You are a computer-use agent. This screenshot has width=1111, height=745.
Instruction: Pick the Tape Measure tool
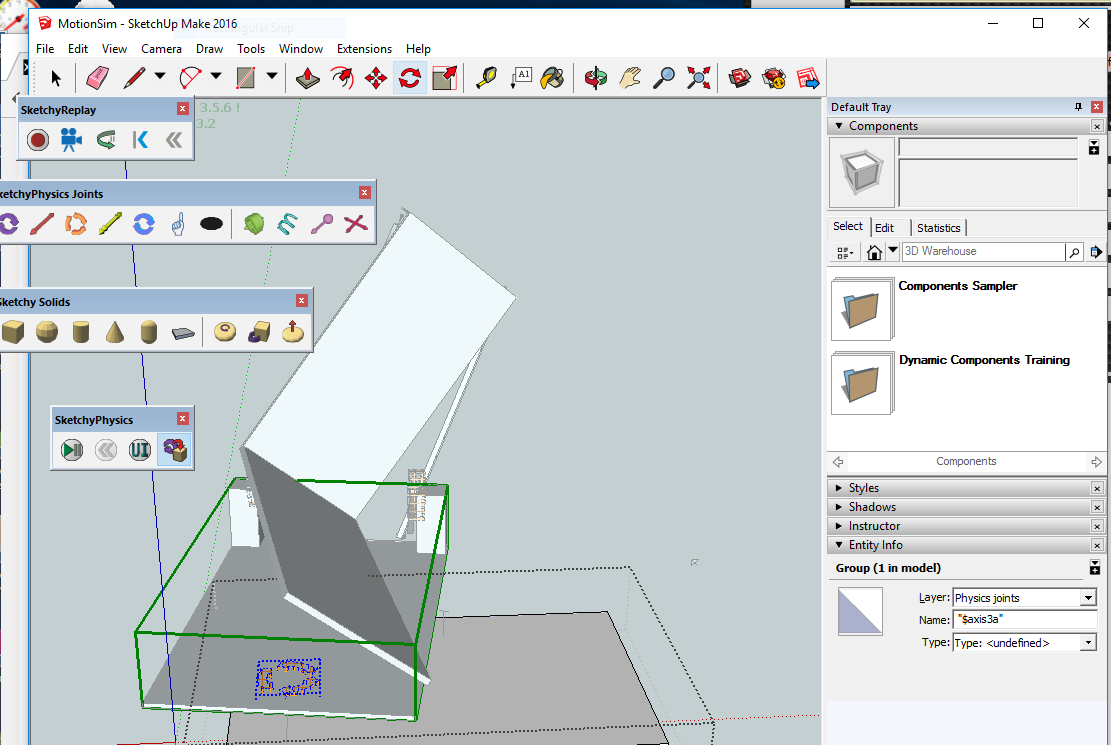[485, 78]
